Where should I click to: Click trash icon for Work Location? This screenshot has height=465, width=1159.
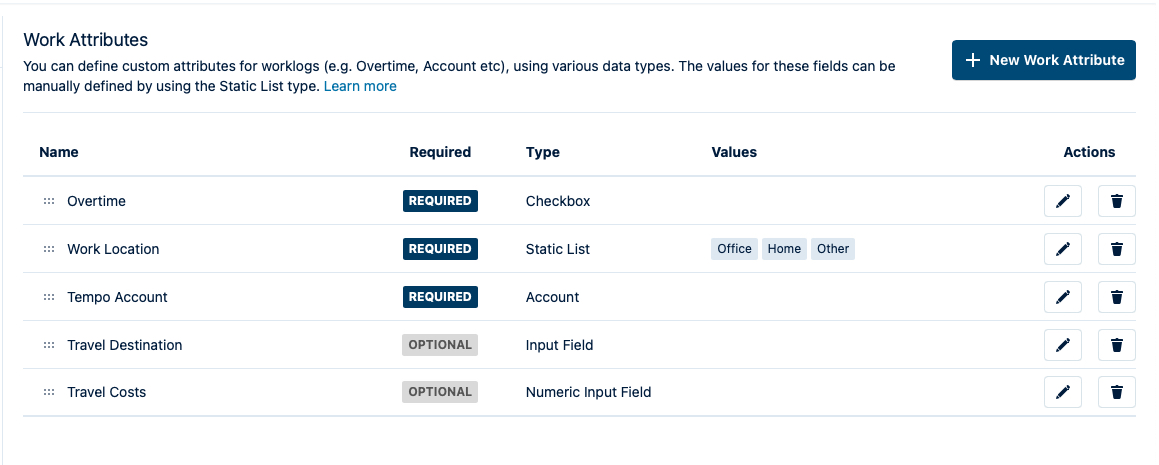click(1116, 249)
